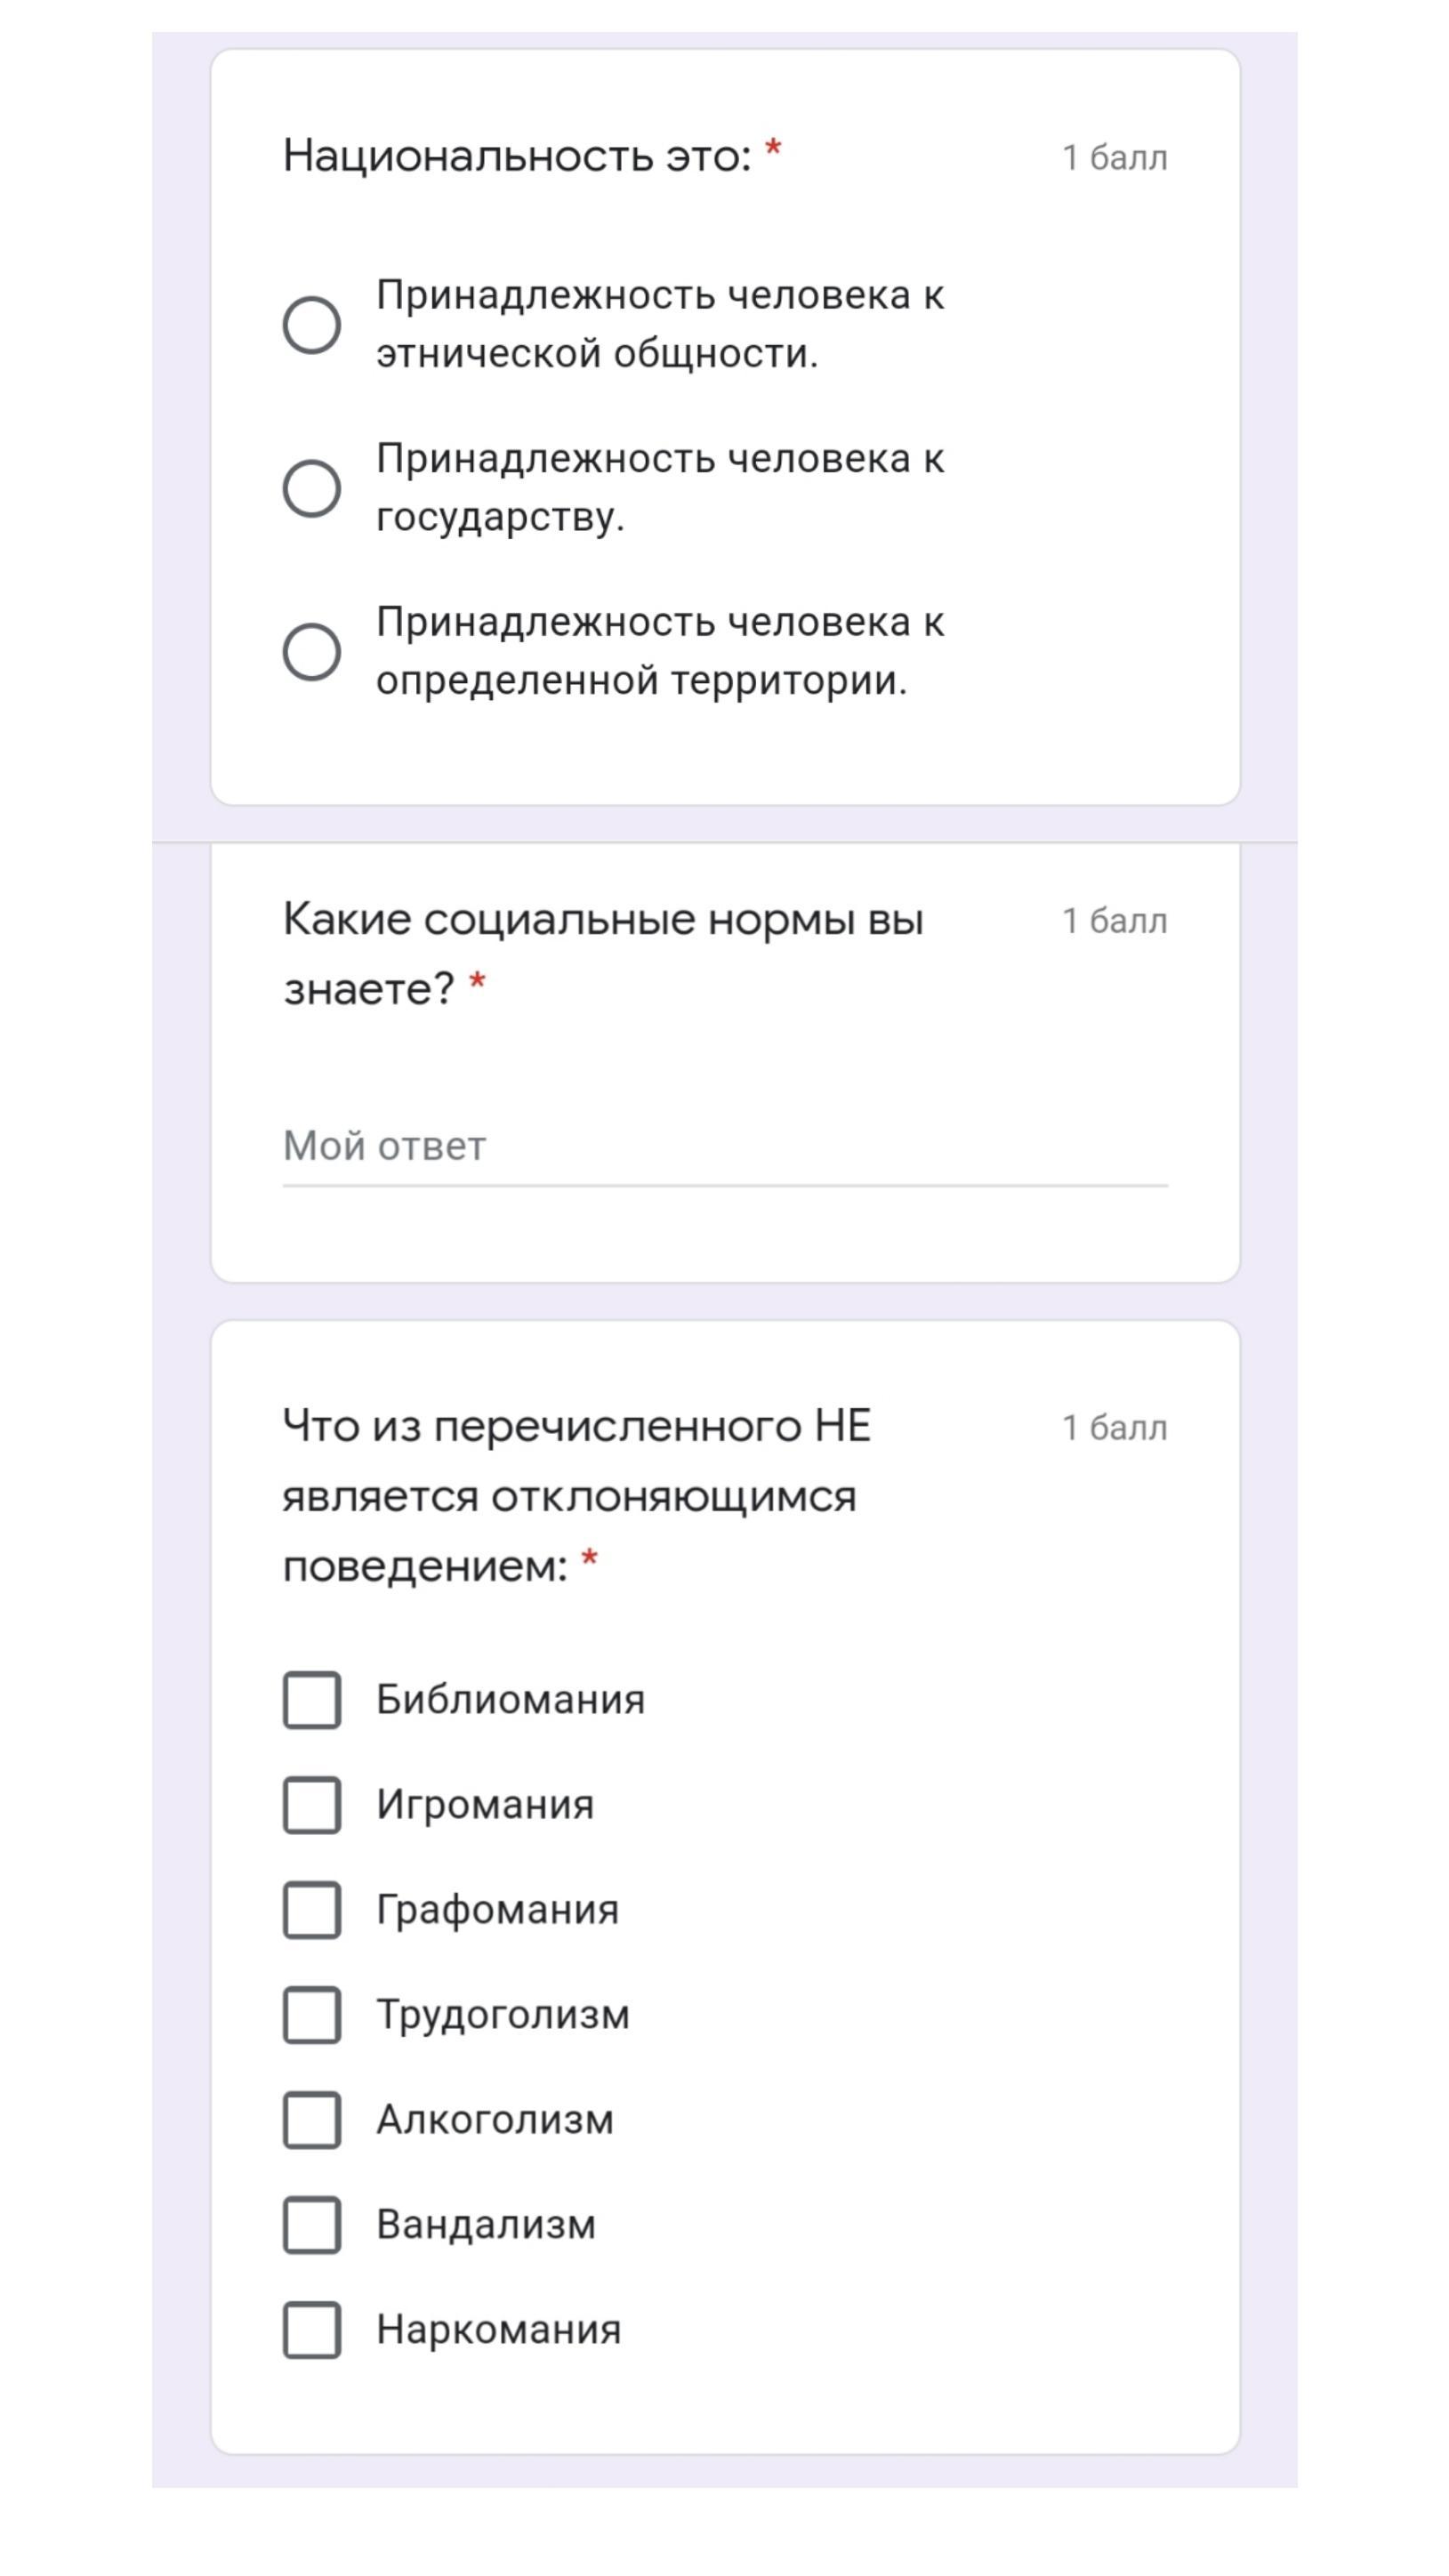Mark the Трудоголизм checkbox
The height and width of the screenshot is (2576, 1449).
click(x=311, y=2015)
